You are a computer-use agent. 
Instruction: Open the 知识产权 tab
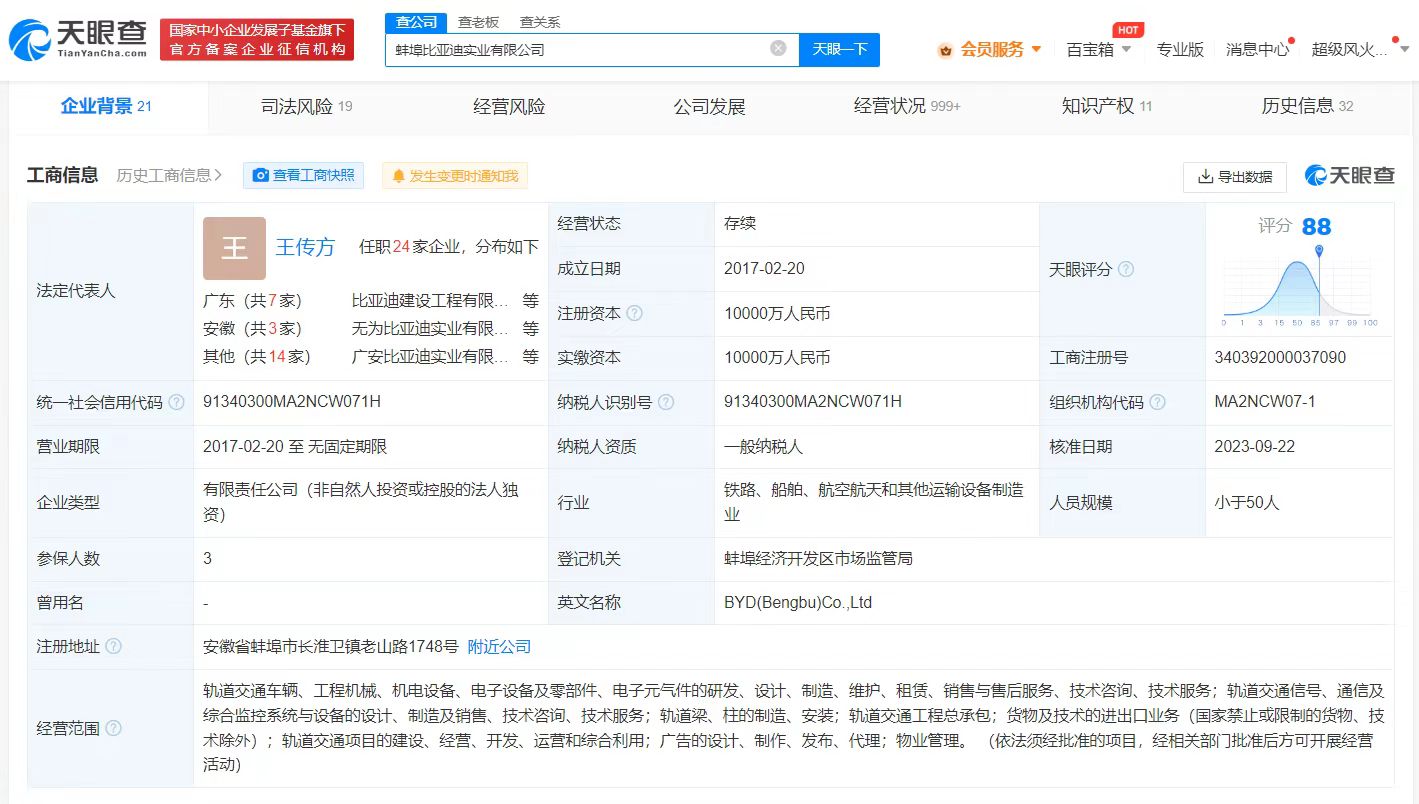coord(1106,106)
